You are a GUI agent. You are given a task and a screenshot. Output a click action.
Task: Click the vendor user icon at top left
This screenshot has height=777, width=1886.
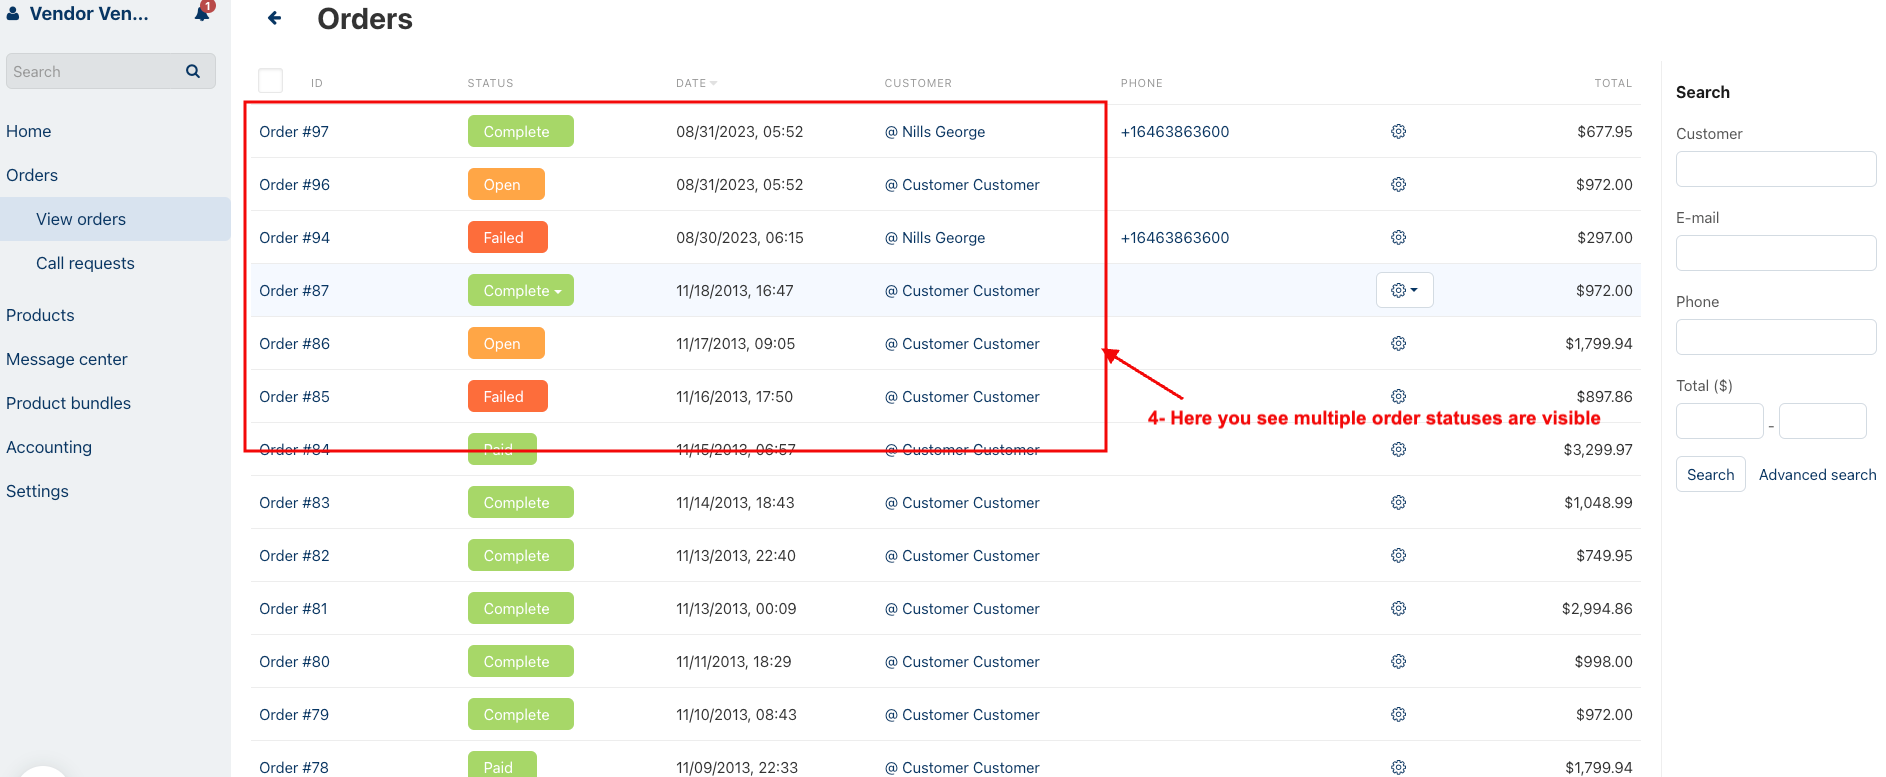click(x=13, y=13)
